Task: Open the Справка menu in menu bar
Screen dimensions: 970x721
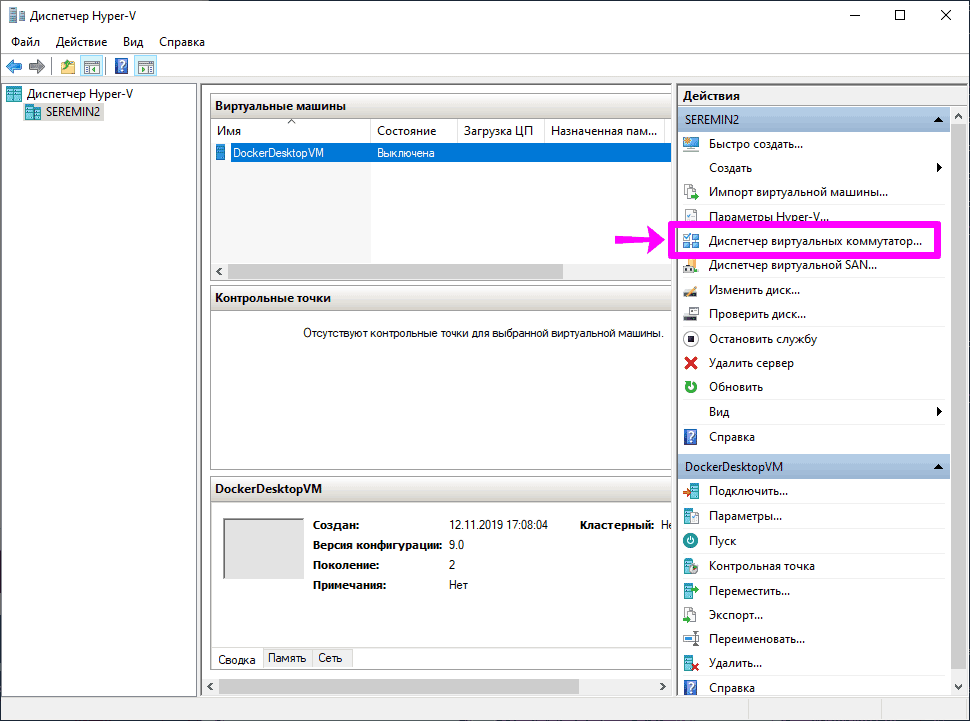Action: point(182,42)
